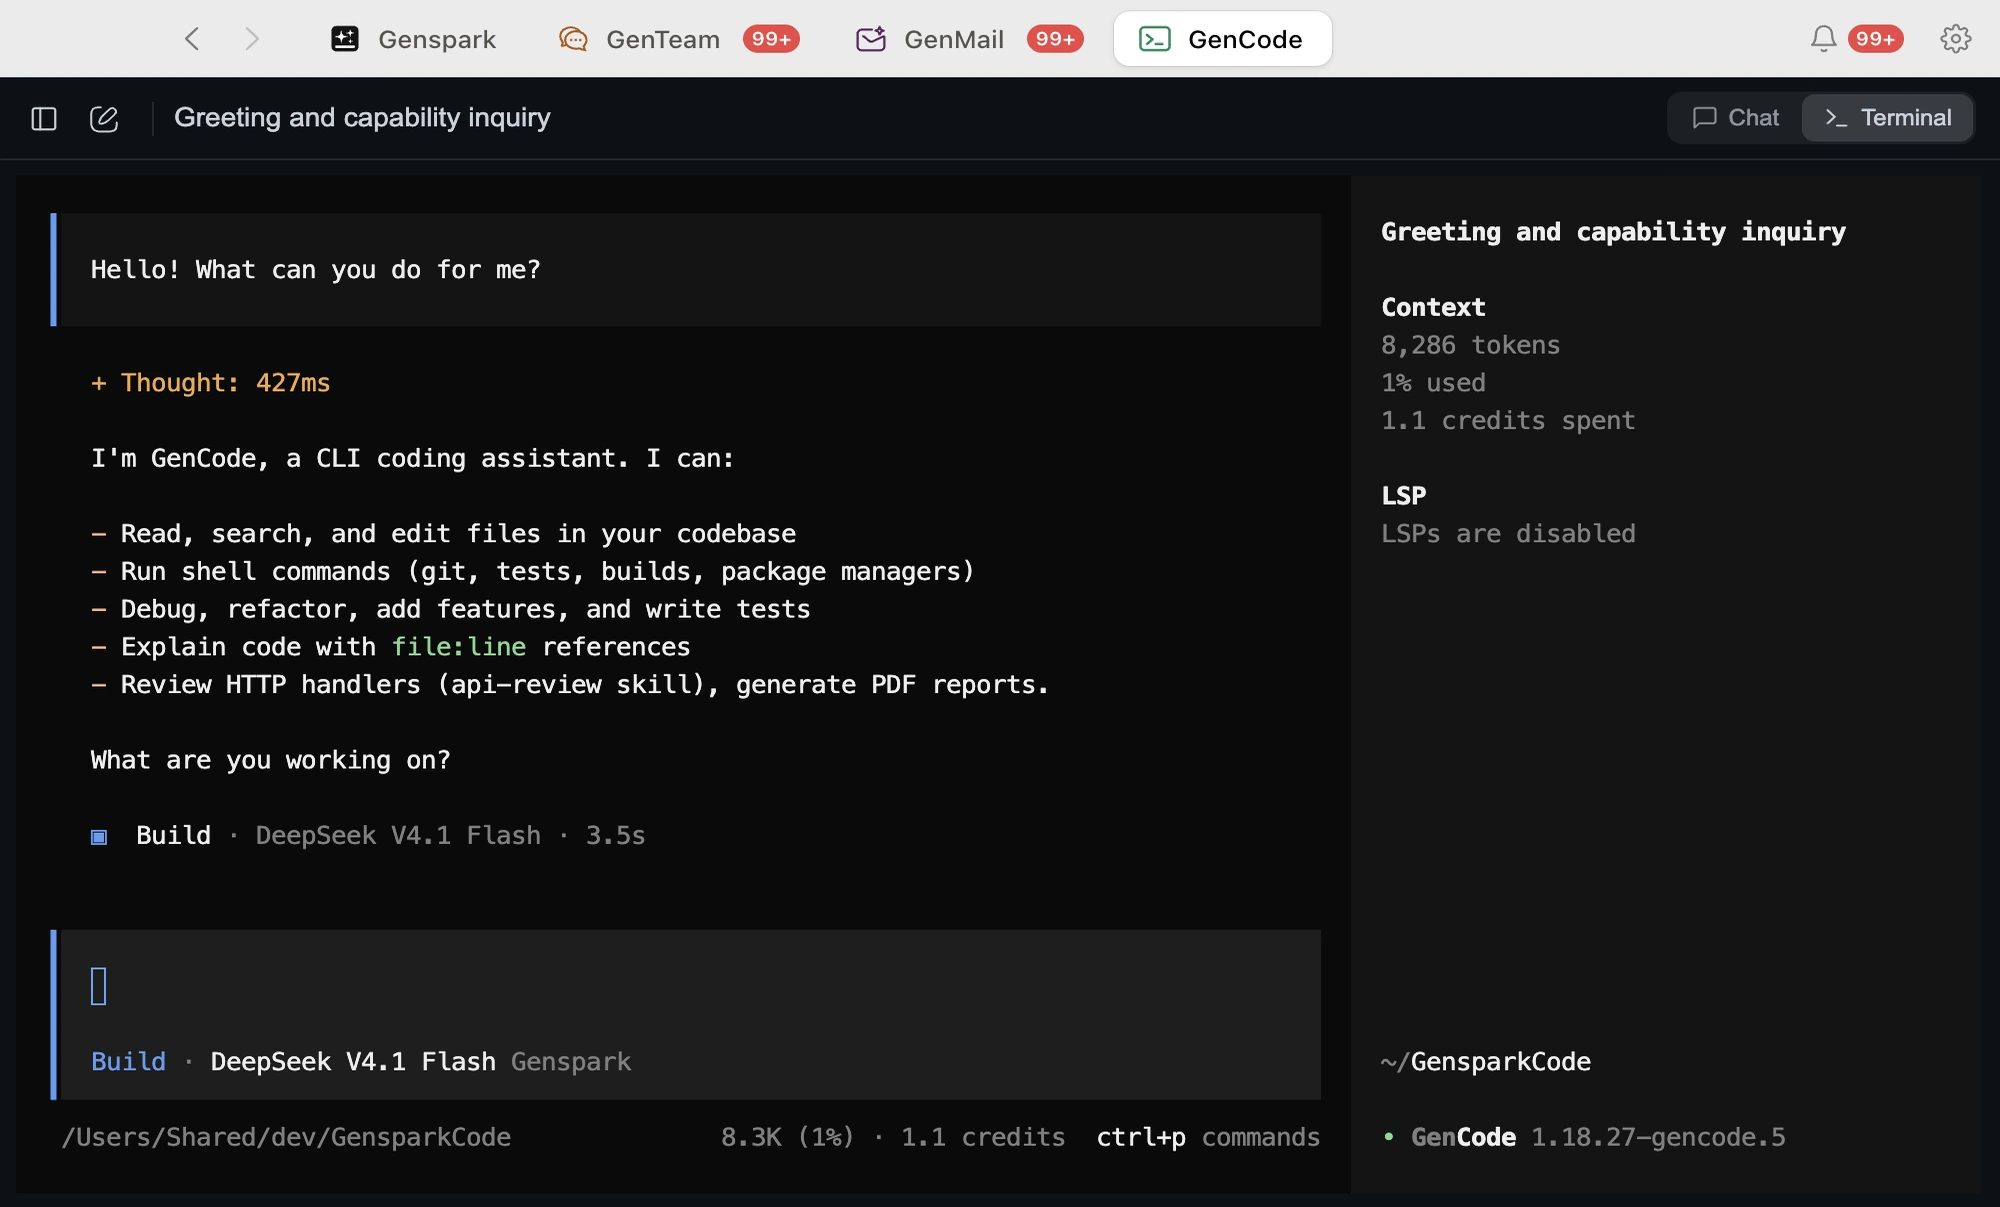The image size is (2000, 1207).
Task: Click 'LSPs are disabled' text
Action: click(x=1508, y=534)
